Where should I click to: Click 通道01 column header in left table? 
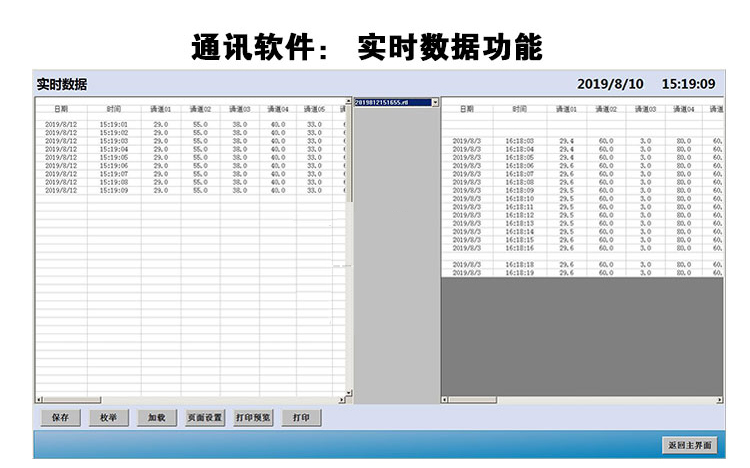[160, 108]
